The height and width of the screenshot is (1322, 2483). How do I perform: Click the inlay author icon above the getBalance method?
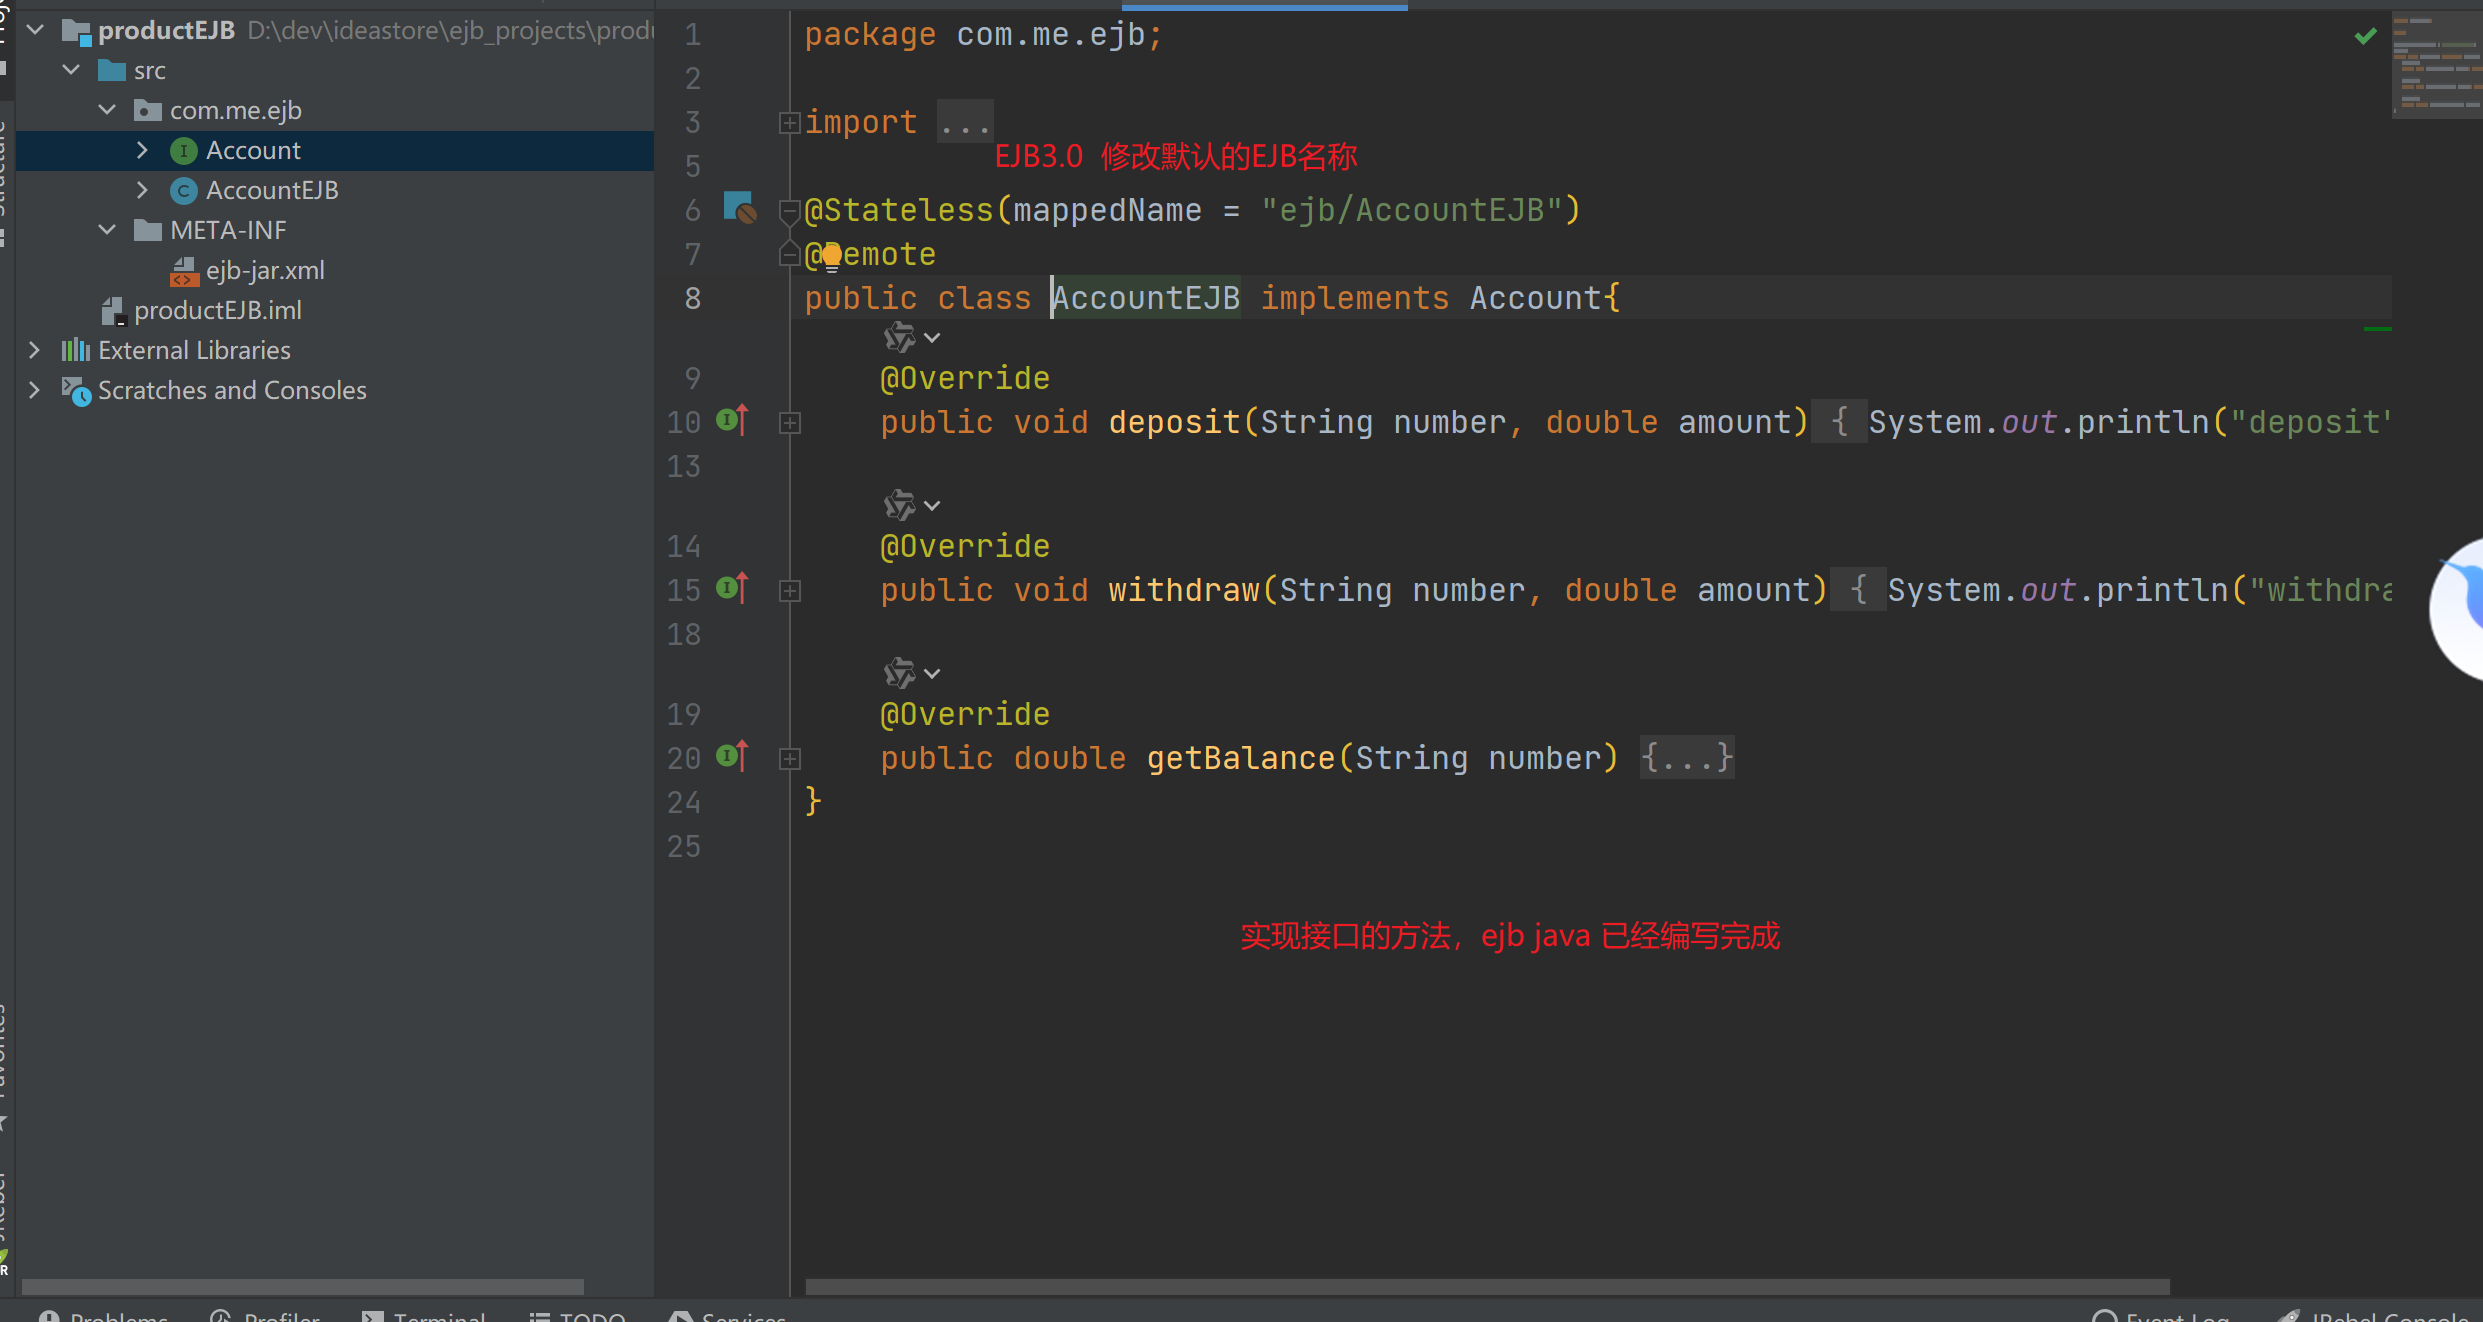(x=899, y=674)
